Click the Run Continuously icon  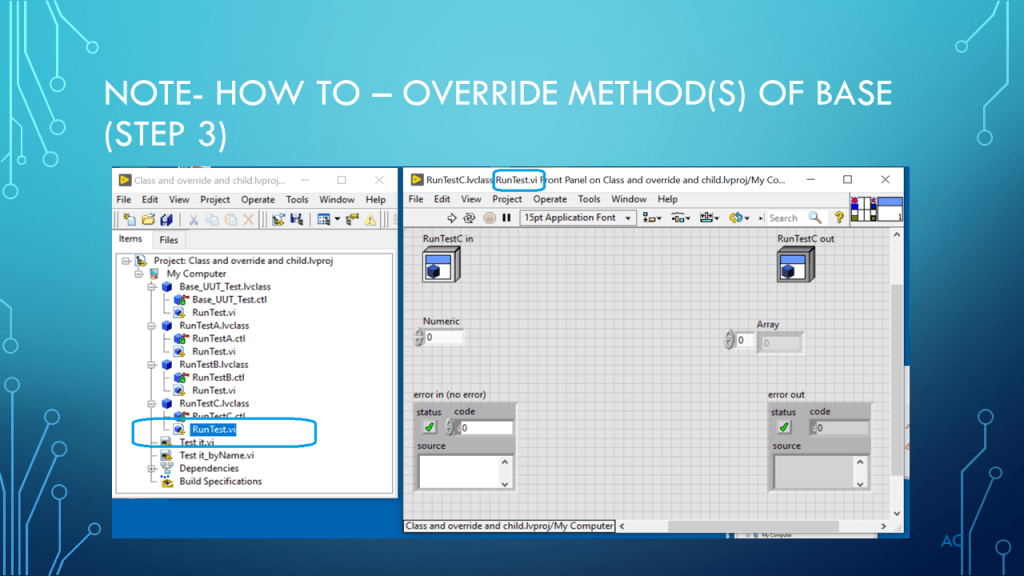pyautogui.click(x=470, y=217)
